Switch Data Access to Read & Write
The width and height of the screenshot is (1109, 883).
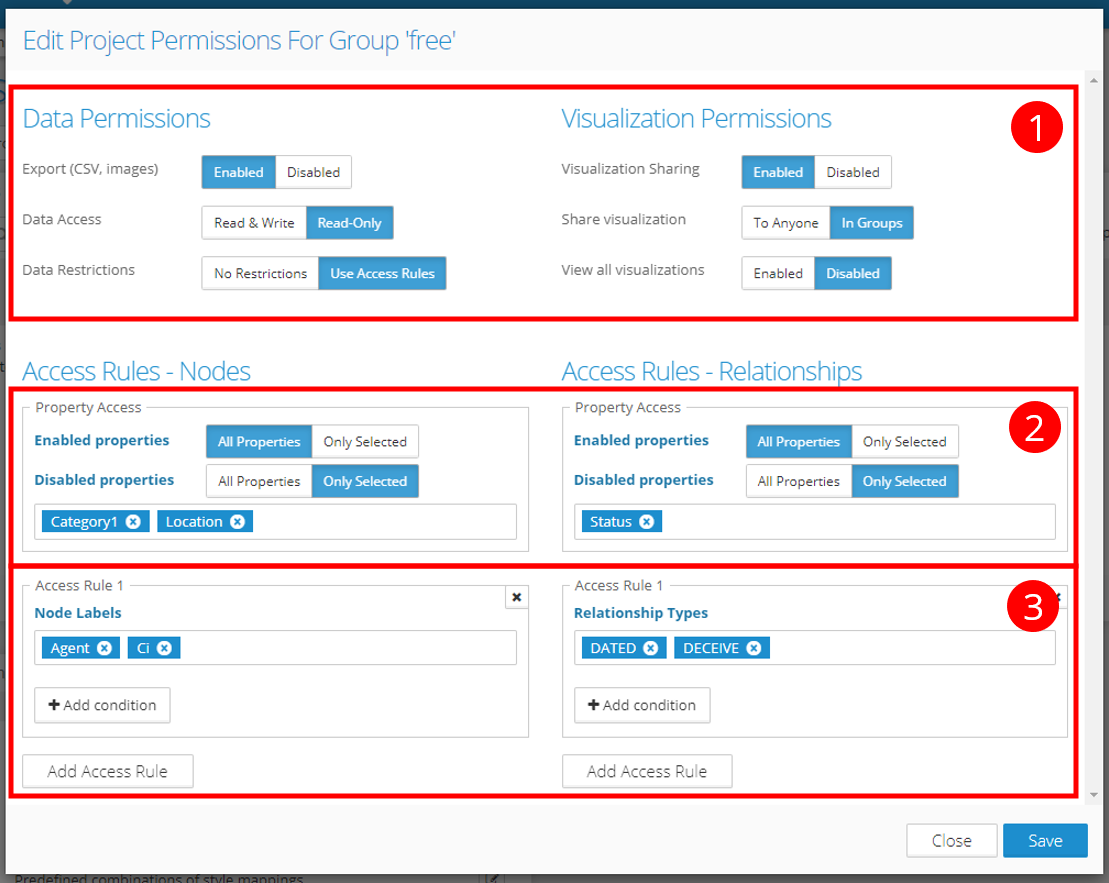pos(254,223)
